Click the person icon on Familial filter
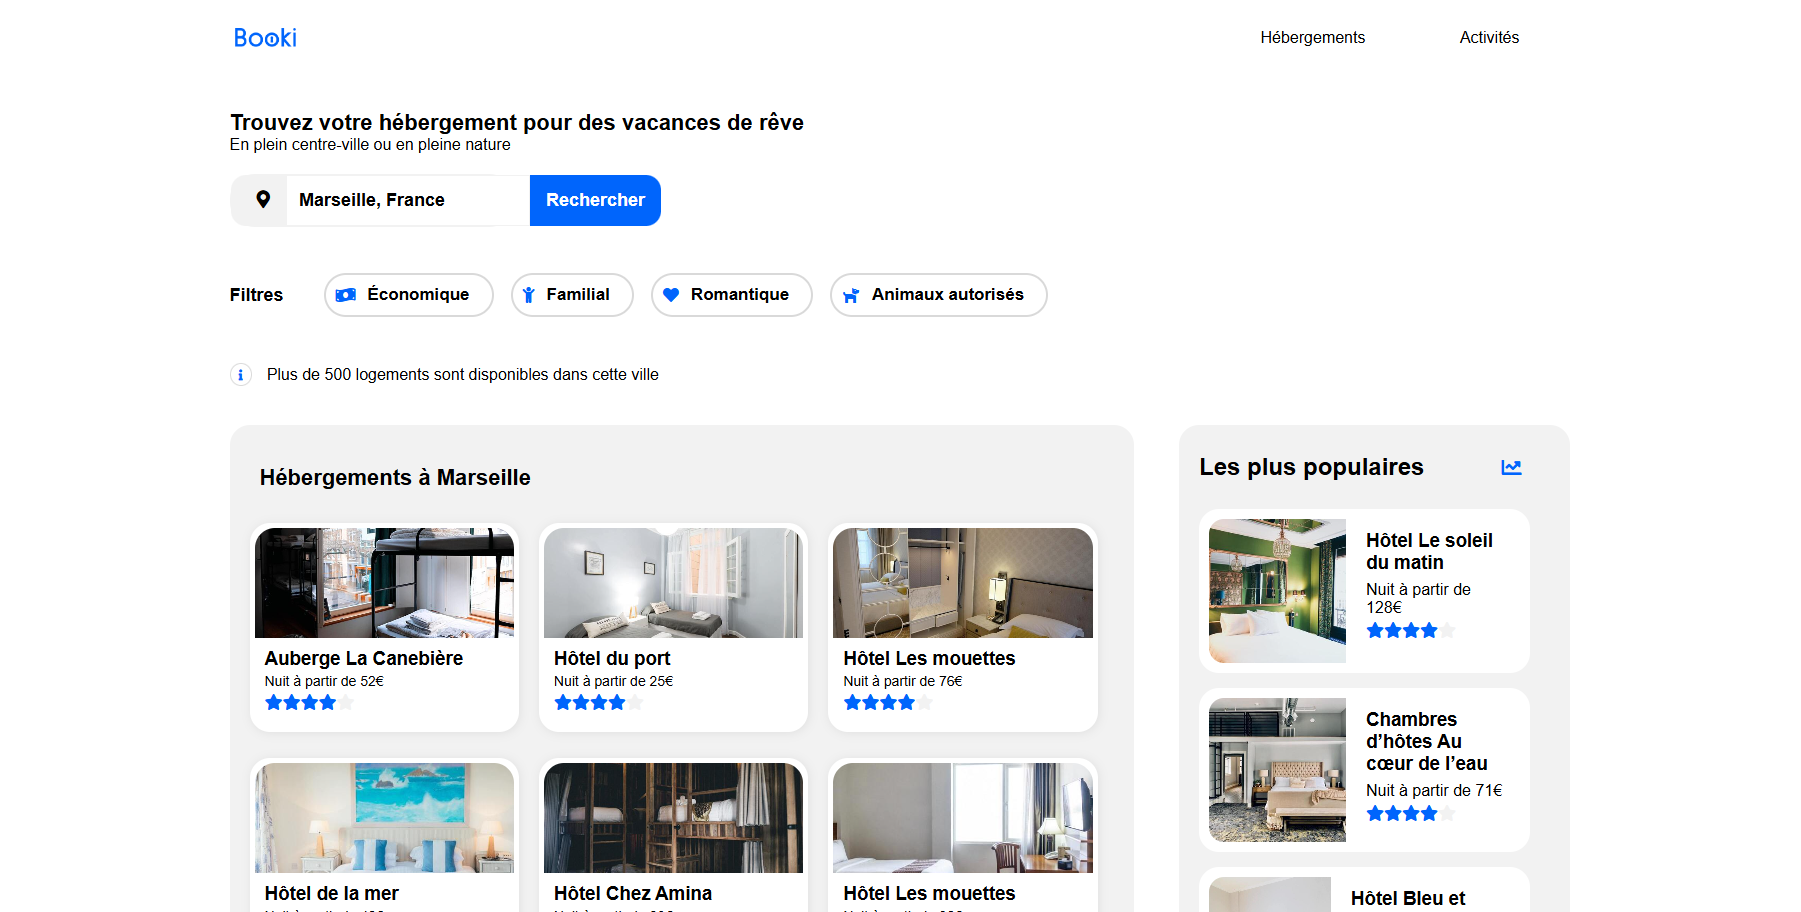 [x=528, y=294]
